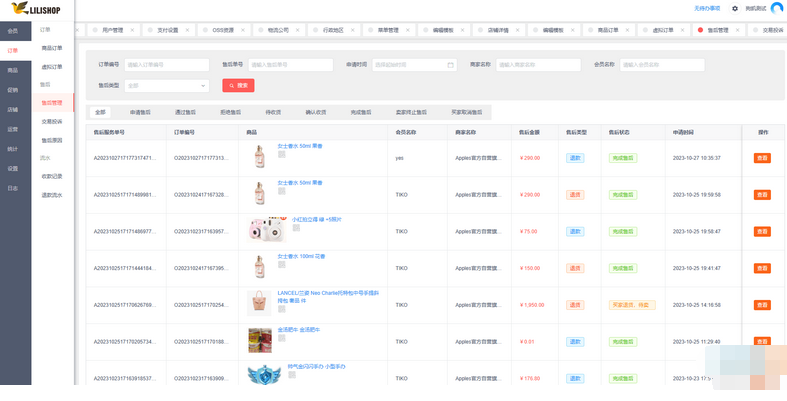
Task: Filter by 确认收货 status
Action: pyautogui.click(x=316, y=112)
